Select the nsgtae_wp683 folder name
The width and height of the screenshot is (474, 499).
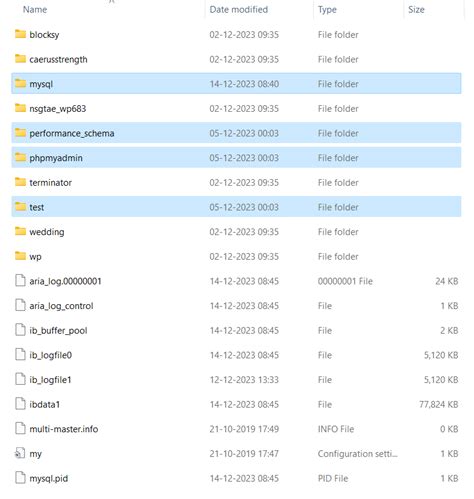coord(58,109)
